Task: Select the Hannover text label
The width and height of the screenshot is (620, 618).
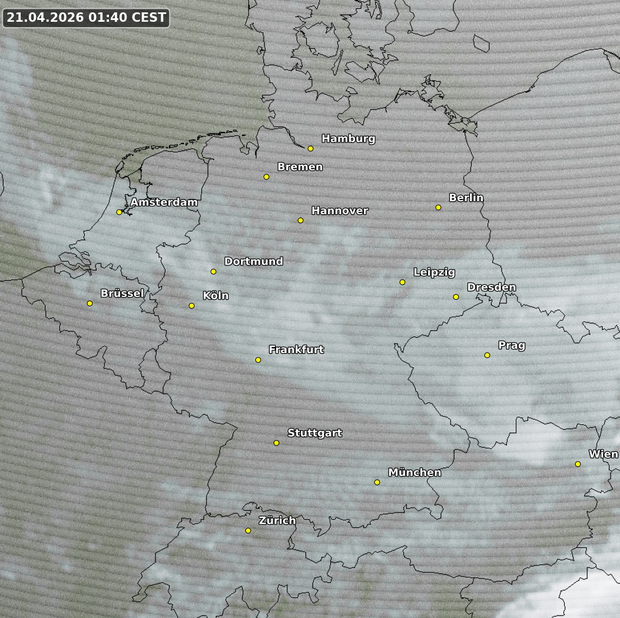Action: click(339, 211)
